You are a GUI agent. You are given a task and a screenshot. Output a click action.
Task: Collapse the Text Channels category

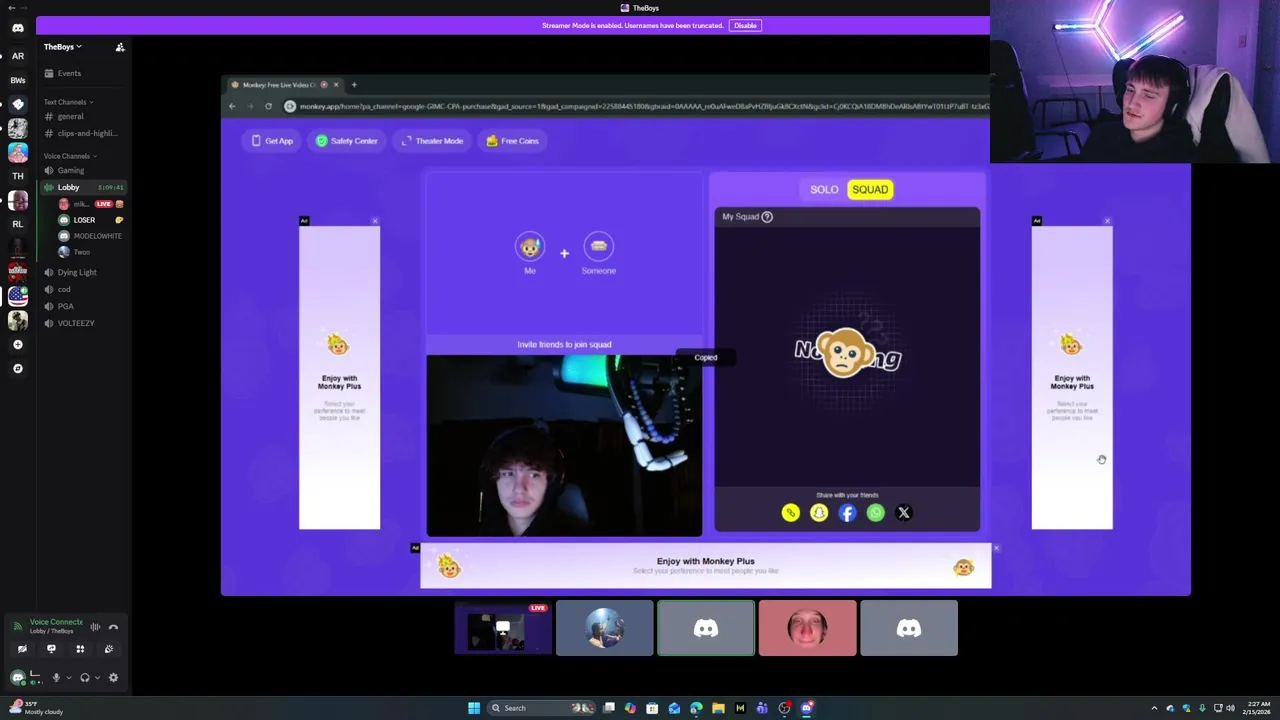(68, 102)
